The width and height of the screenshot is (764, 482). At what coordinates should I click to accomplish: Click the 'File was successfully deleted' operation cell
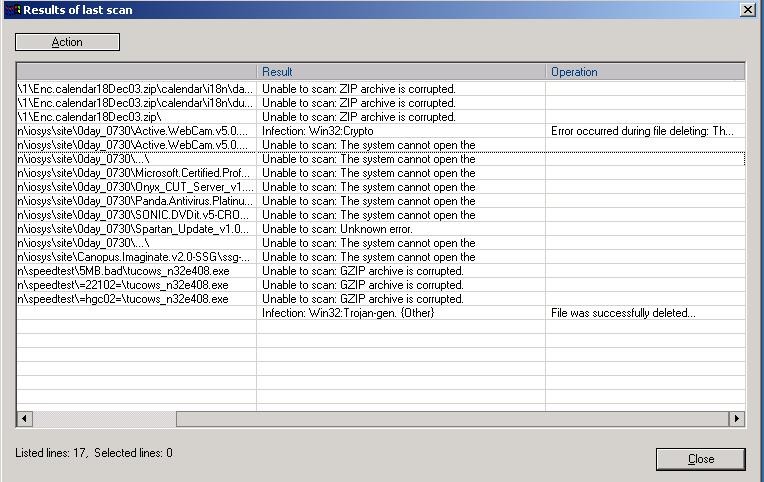pos(623,313)
